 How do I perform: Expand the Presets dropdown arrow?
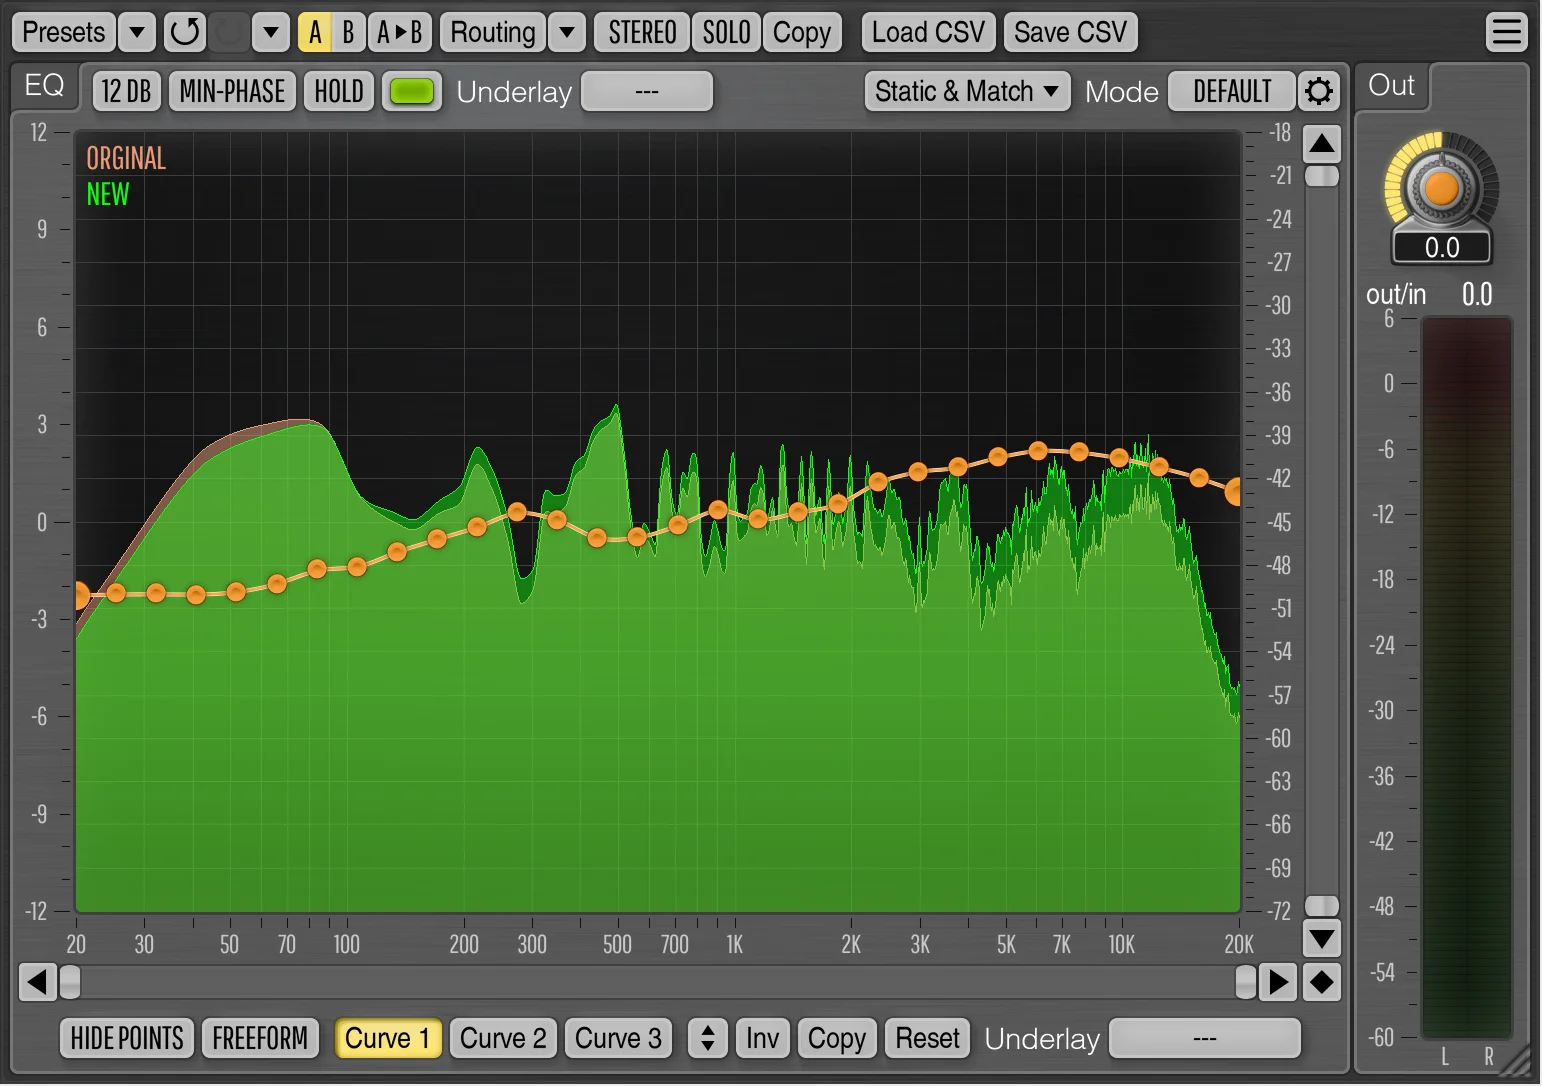coord(137,32)
